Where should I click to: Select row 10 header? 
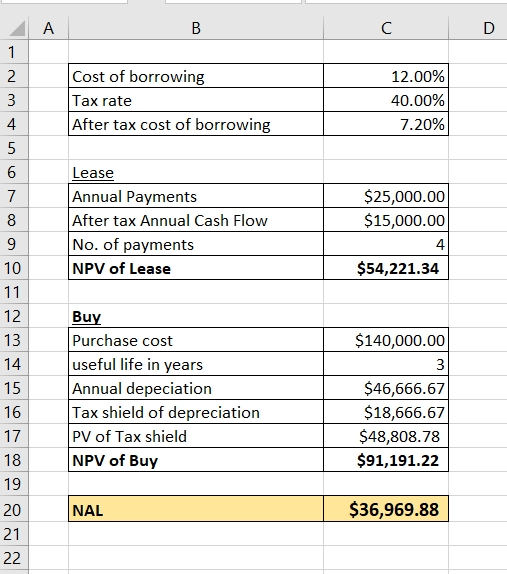[x=14, y=268]
